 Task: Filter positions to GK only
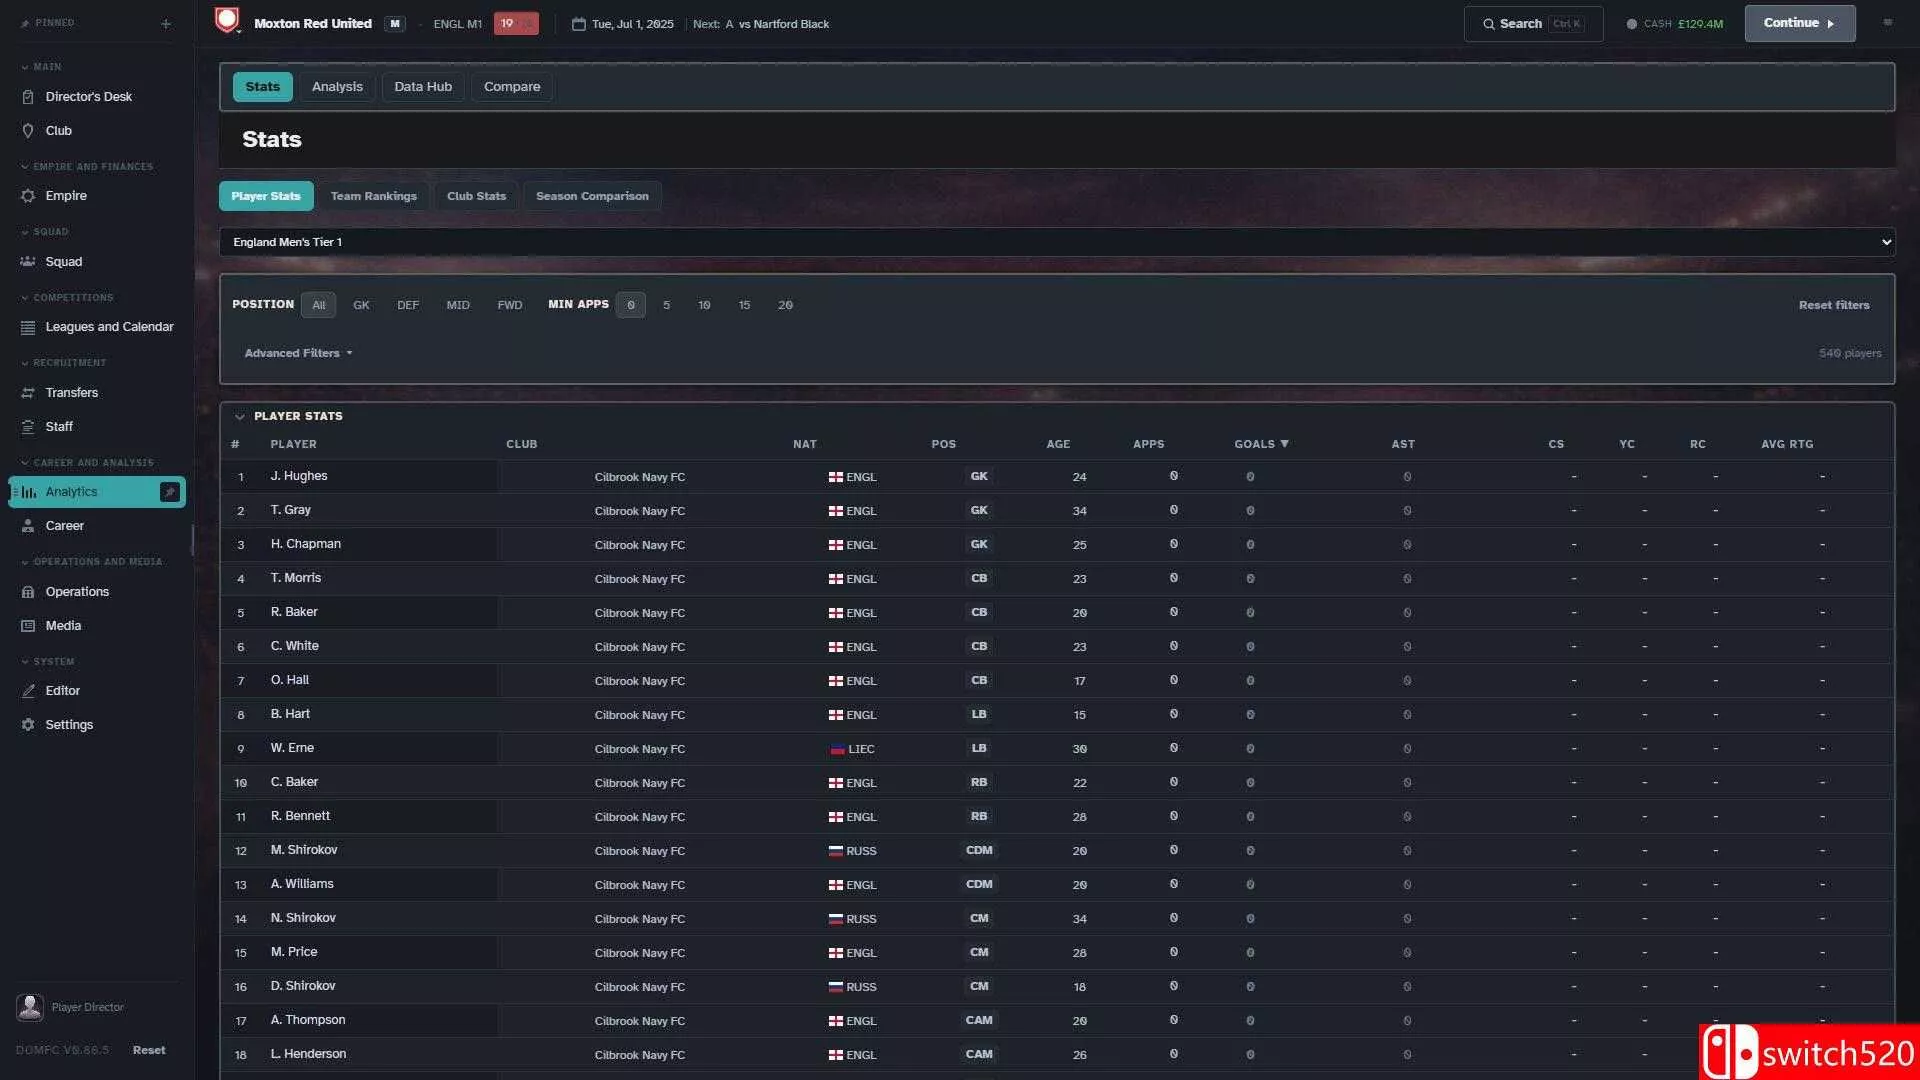coord(361,305)
